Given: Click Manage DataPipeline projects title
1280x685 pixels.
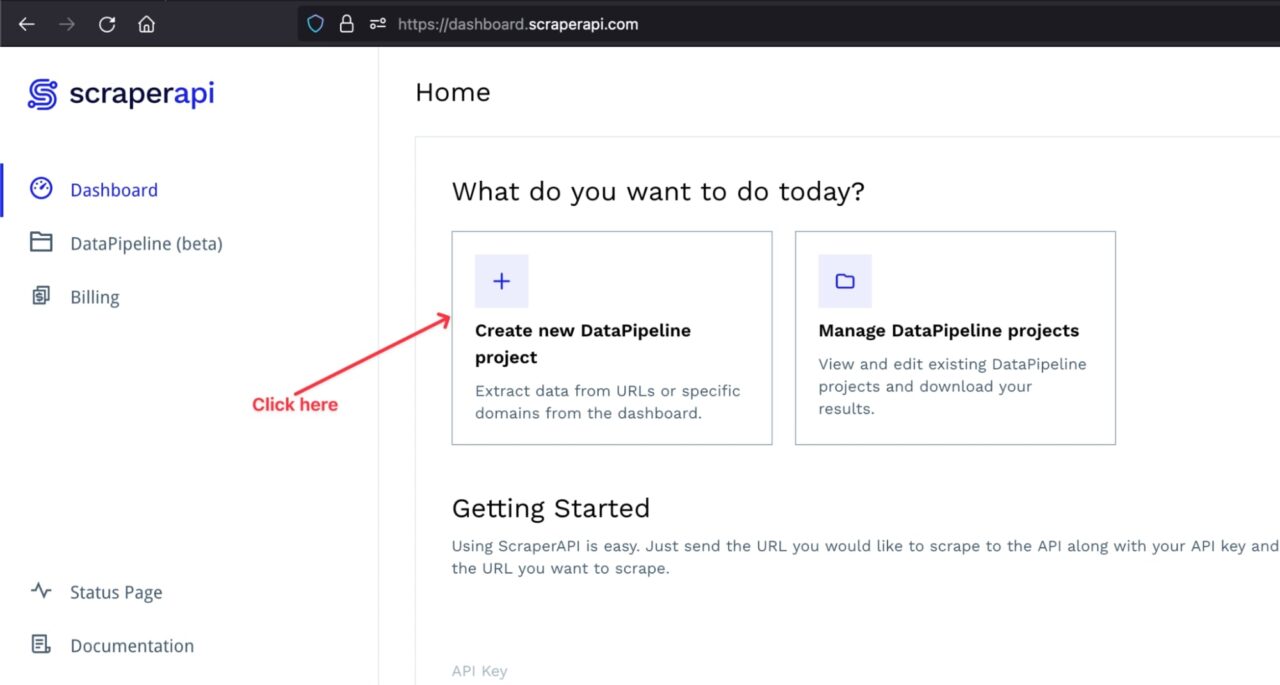Looking at the screenshot, I should point(949,330).
